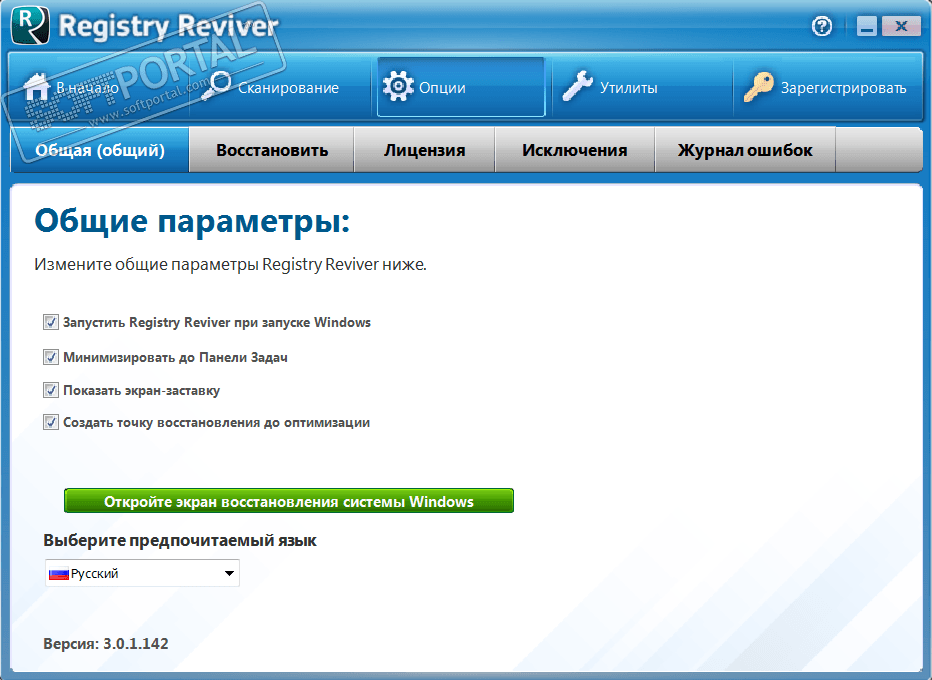Click Откройте экран восстановления системы Windows button
The height and width of the screenshot is (680, 932).
[289, 501]
